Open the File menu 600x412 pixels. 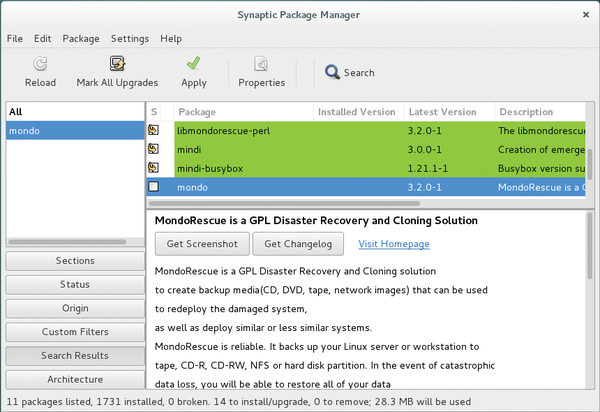click(15, 39)
